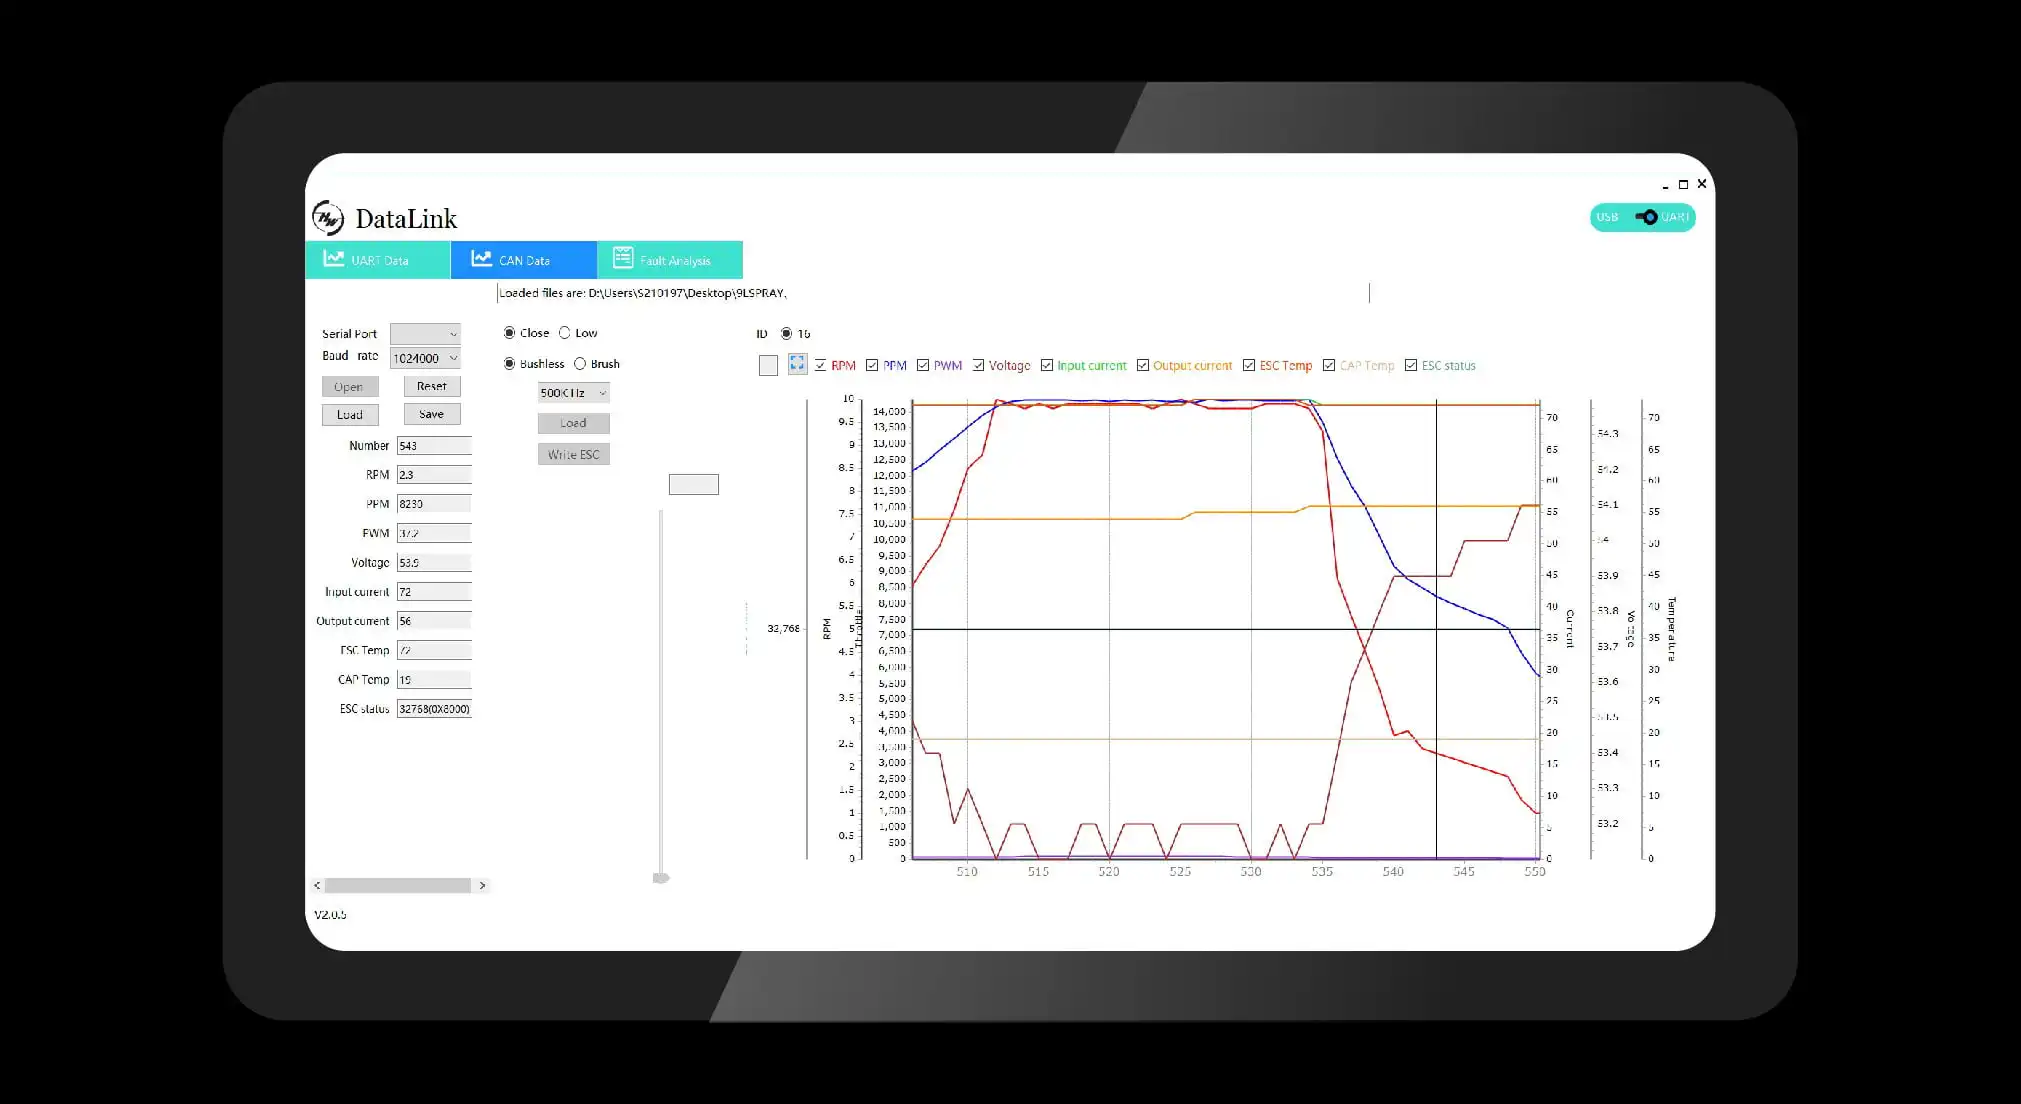Click the Reset button
This screenshot has width=2021, height=1104.
tap(431, 386)
